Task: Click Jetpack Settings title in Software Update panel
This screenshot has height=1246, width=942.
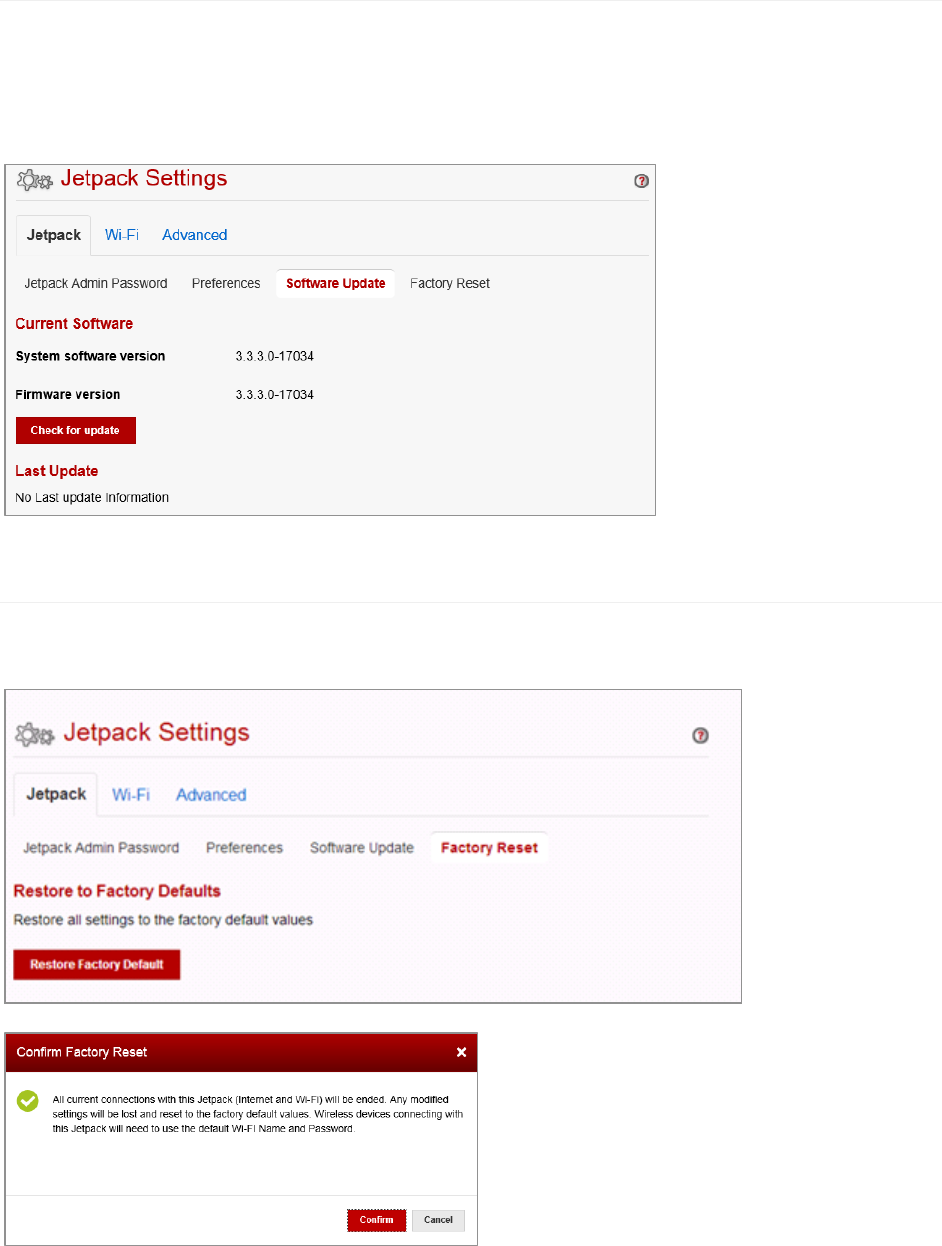Action: coord(144,179)
